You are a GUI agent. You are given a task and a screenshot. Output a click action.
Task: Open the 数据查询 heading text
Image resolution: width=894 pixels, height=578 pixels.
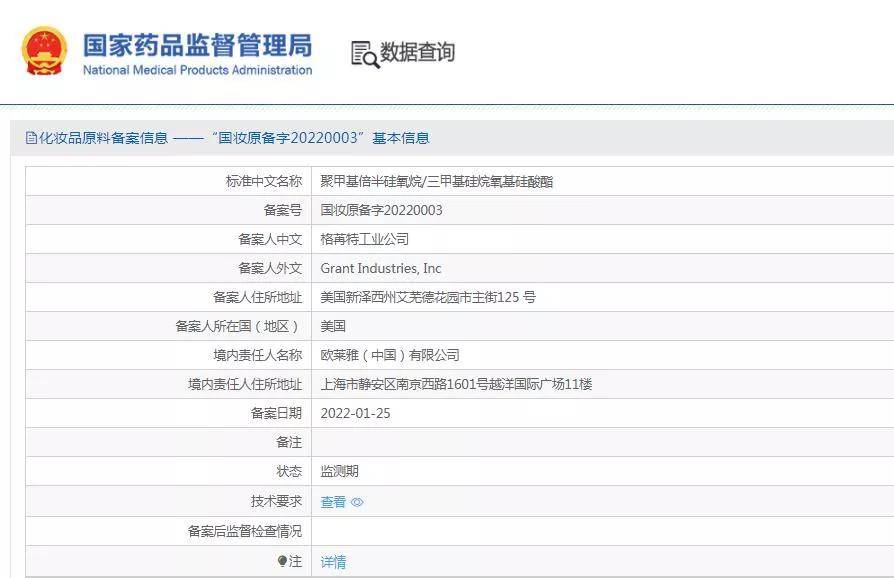coord(417,52)
